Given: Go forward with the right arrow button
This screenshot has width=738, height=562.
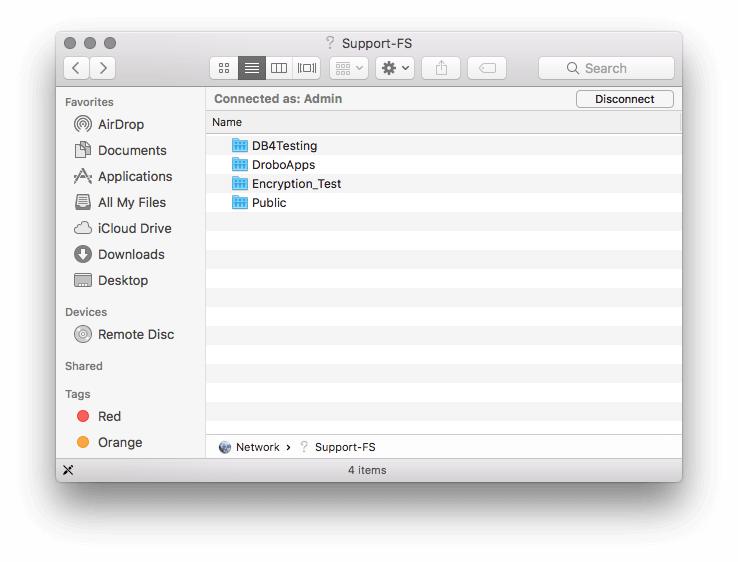Looking at the screenshot, I should coord(103,68).
